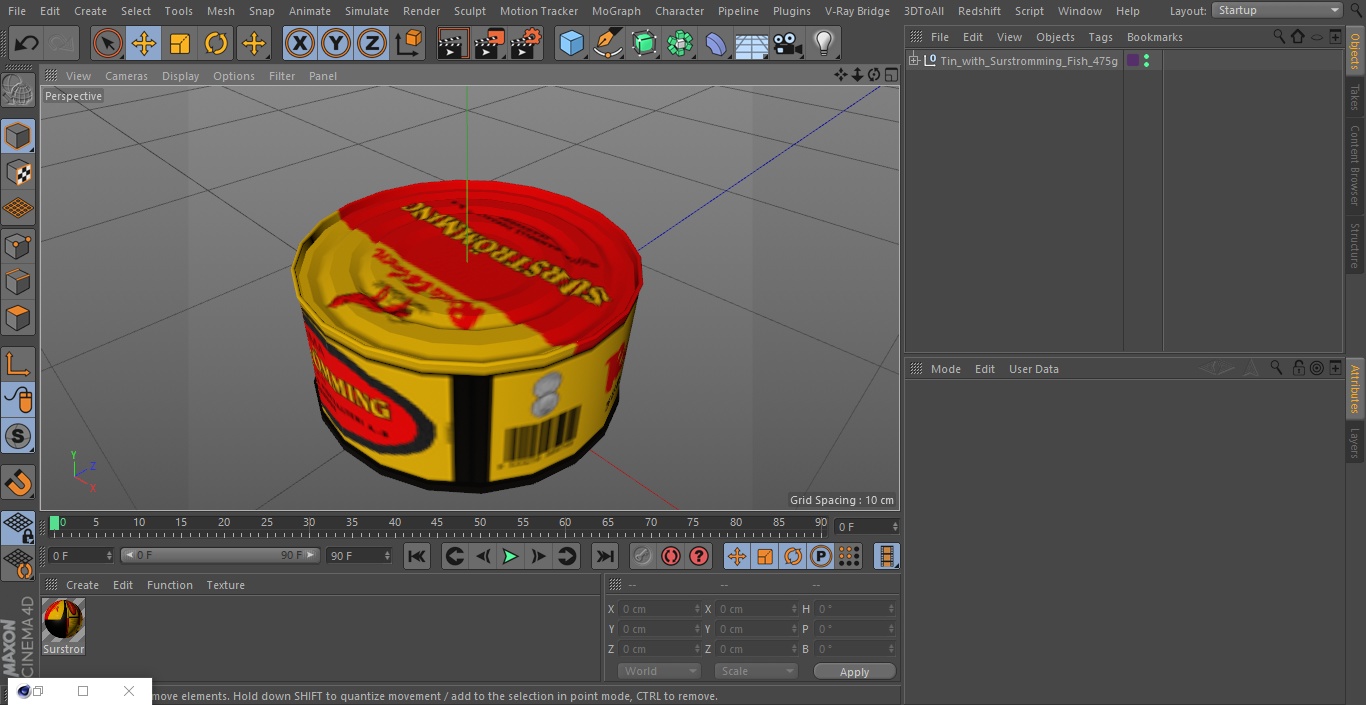Toggle editor visibility dots for tin object
The height and width of the screenshot is (705, 1366).
tap(1146, 61)
